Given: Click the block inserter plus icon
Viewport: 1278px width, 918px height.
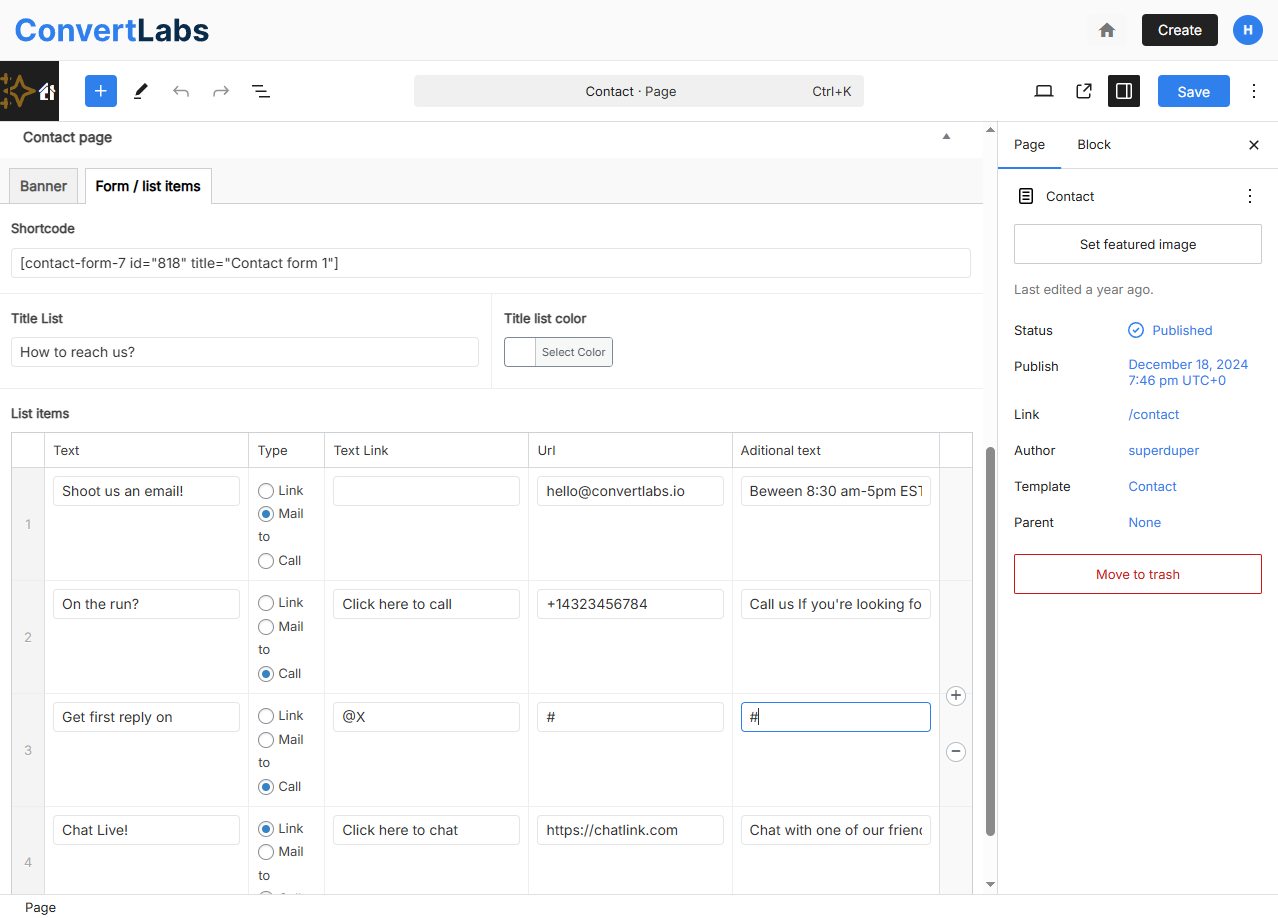Looking at the screenshot, I should [101, 91].
